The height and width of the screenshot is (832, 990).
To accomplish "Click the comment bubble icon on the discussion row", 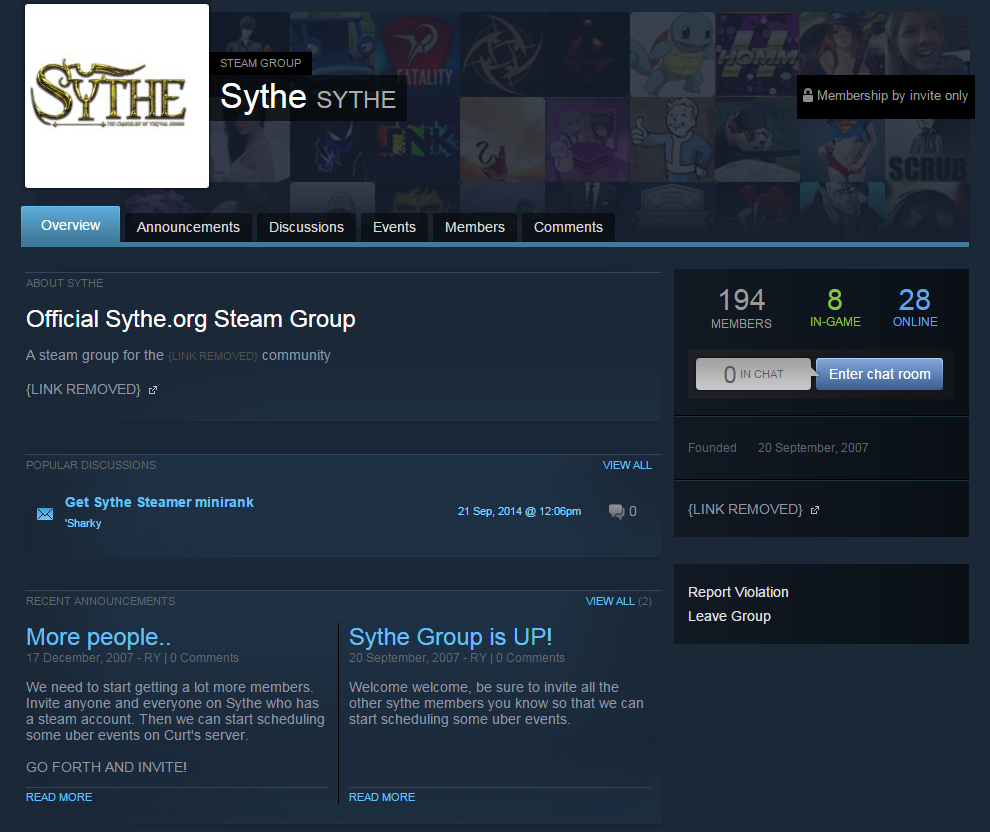I will click(616, 511).
